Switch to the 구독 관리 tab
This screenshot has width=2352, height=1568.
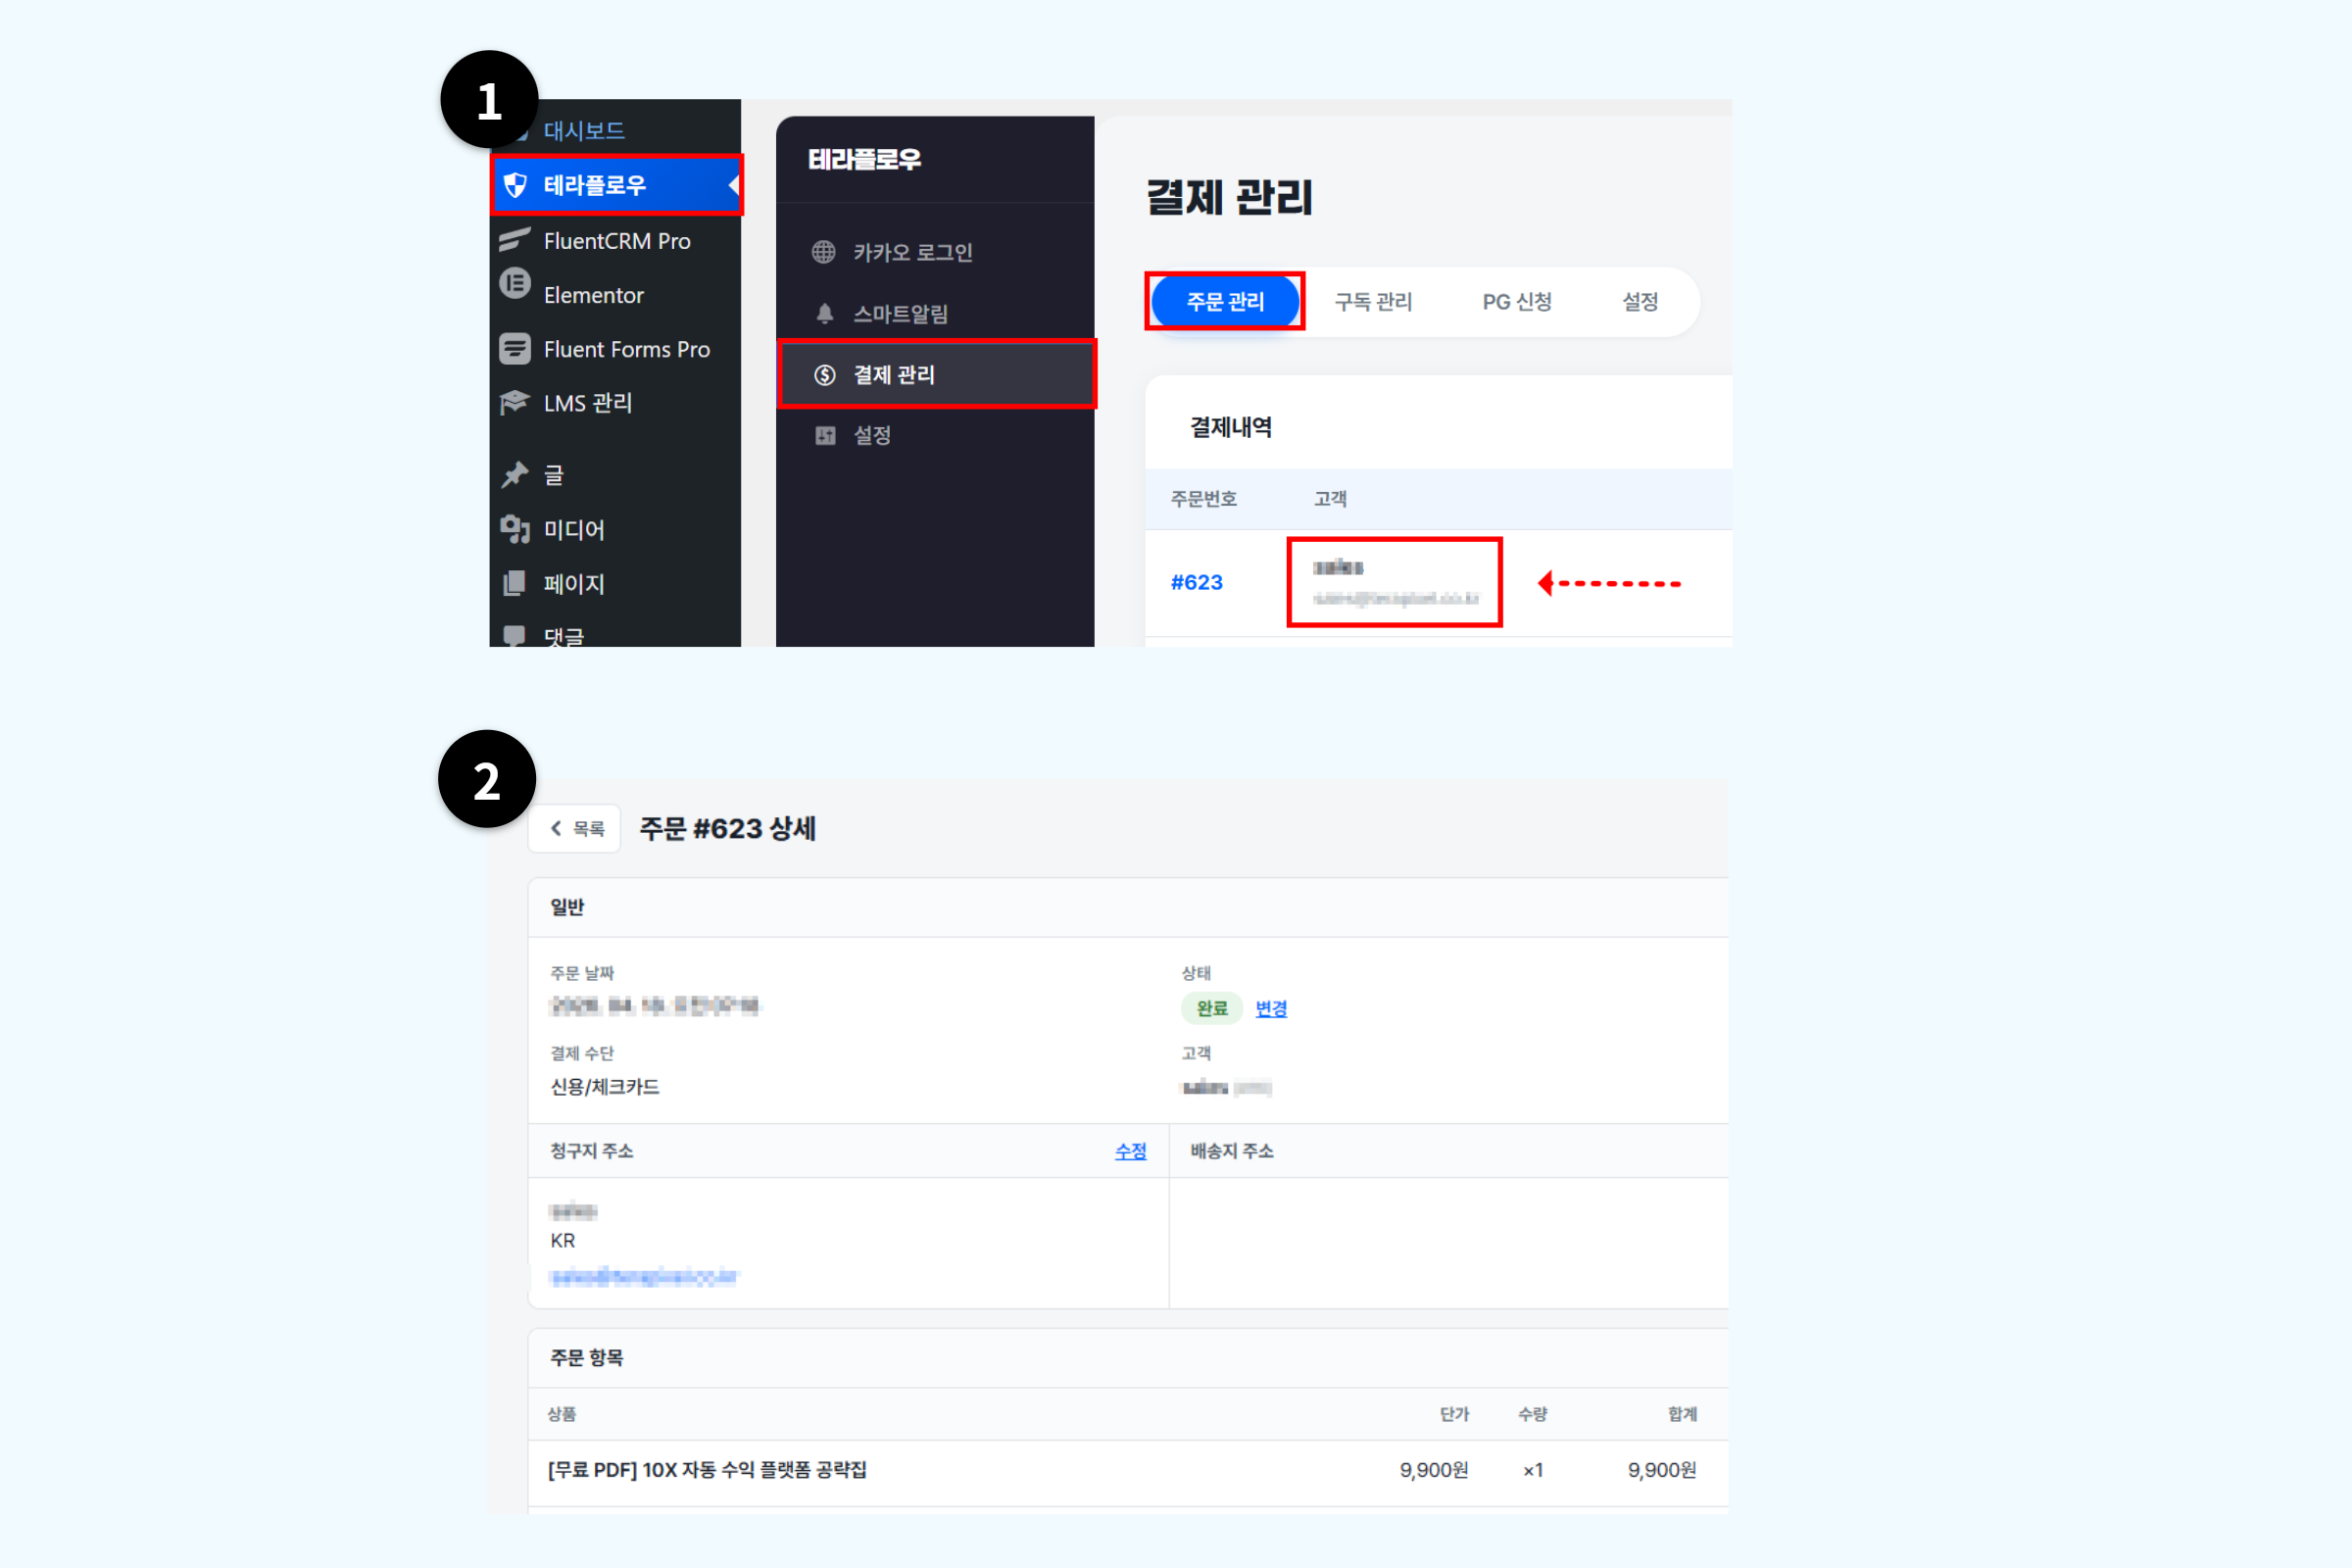[1373, 301]
